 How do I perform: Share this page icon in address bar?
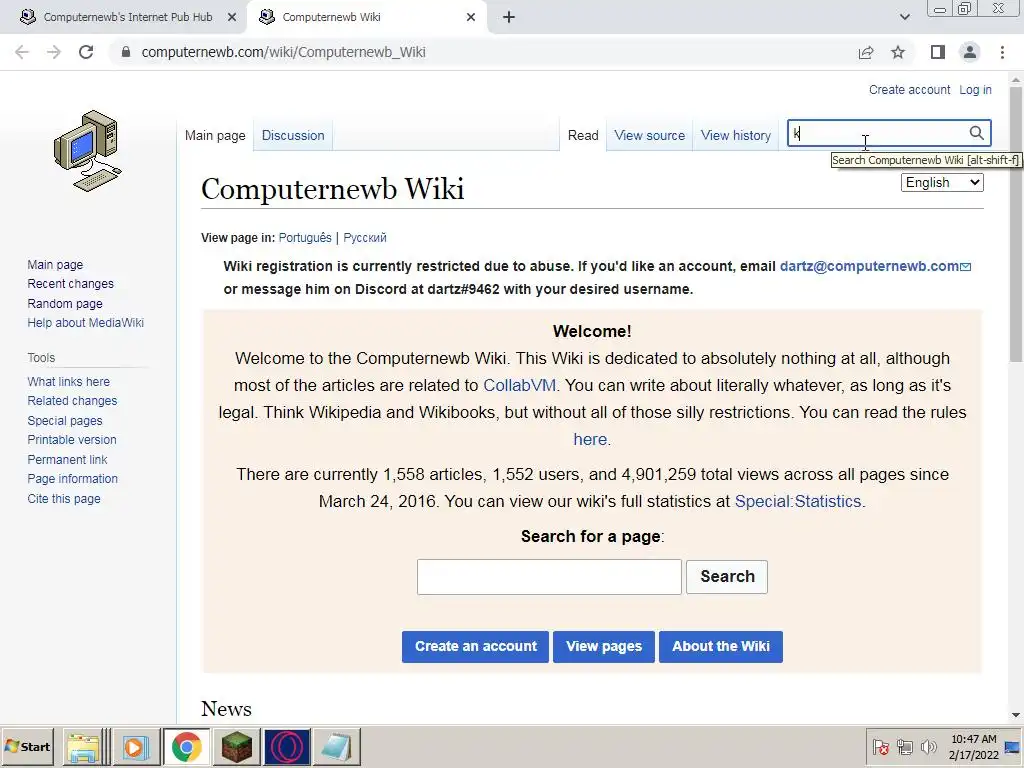(866, 52)
